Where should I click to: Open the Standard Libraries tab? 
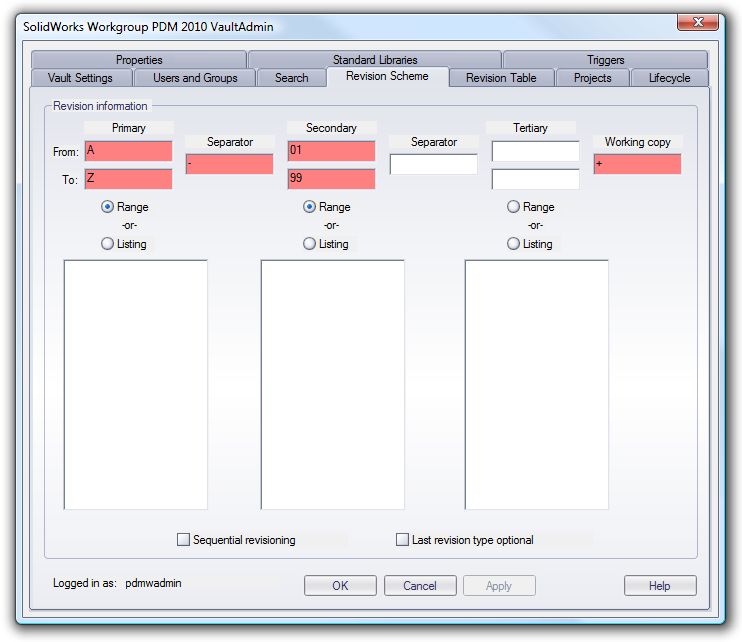coord(375,60)
